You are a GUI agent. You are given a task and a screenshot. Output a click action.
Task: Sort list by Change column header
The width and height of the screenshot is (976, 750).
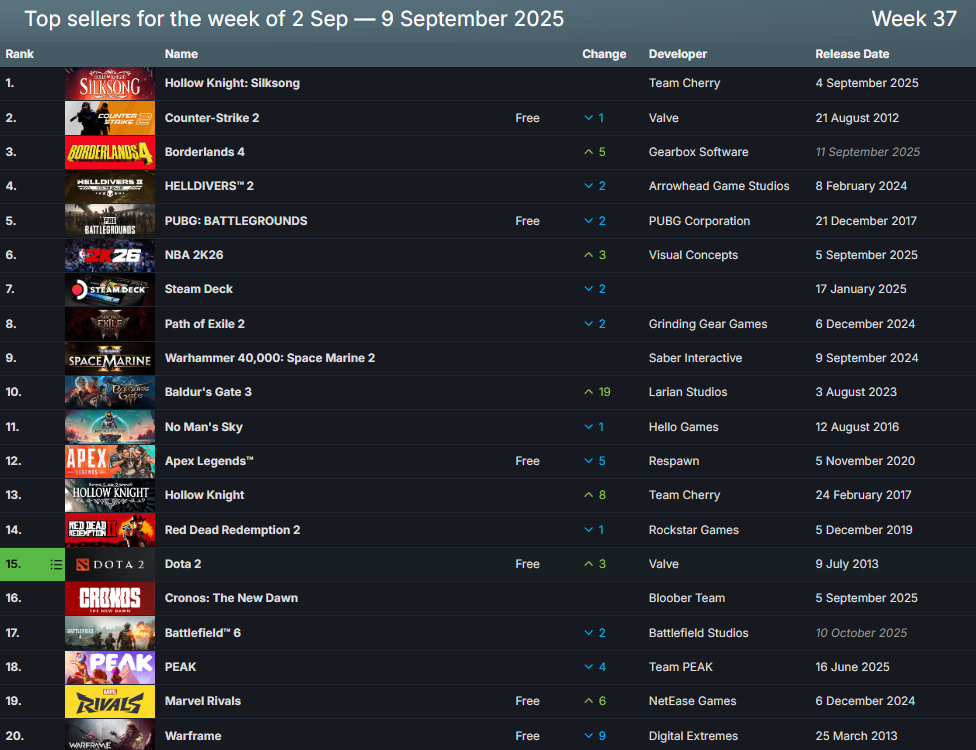coord(604,54)
